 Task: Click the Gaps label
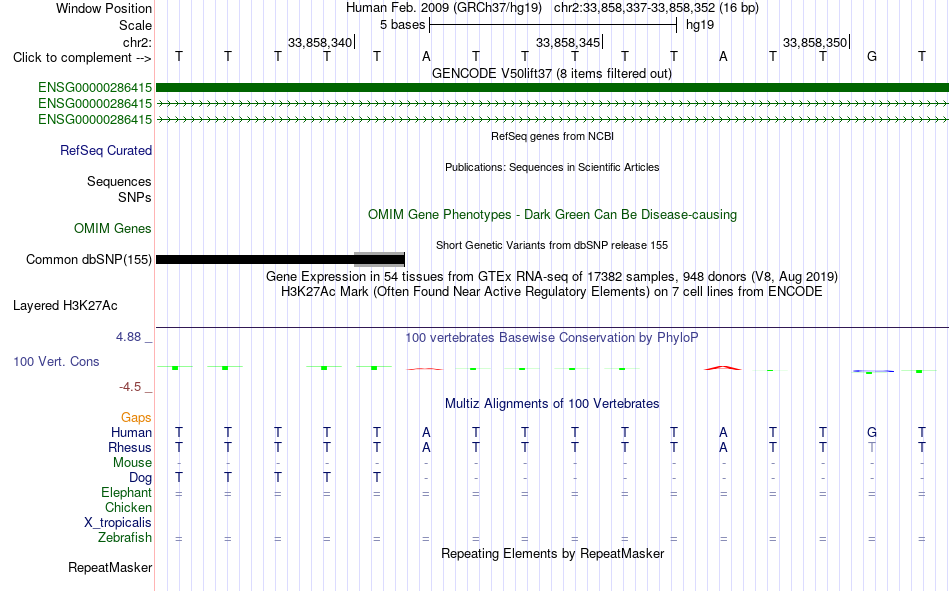click(136, 418)
